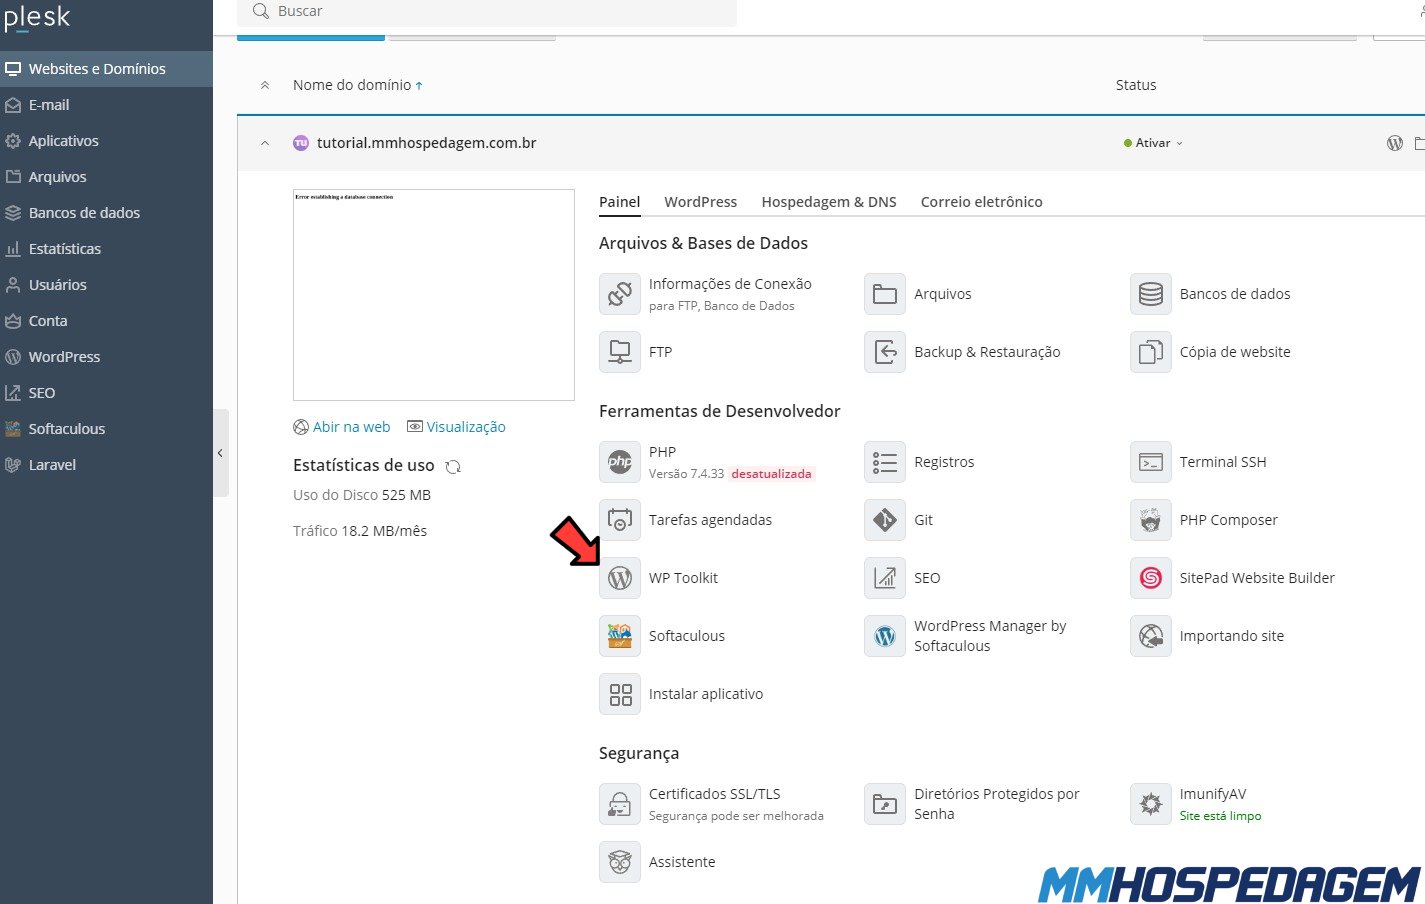1425x904 pixels.
Task: Open the PHP Composer icon
Action: tap(1151, 520)
